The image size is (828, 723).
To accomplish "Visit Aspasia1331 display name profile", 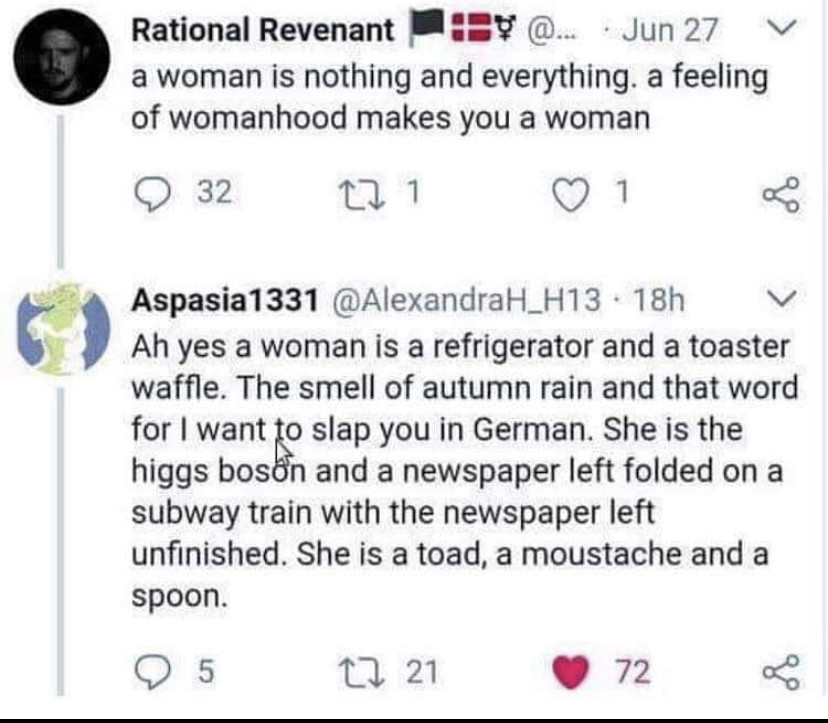I will click(224, 298).
